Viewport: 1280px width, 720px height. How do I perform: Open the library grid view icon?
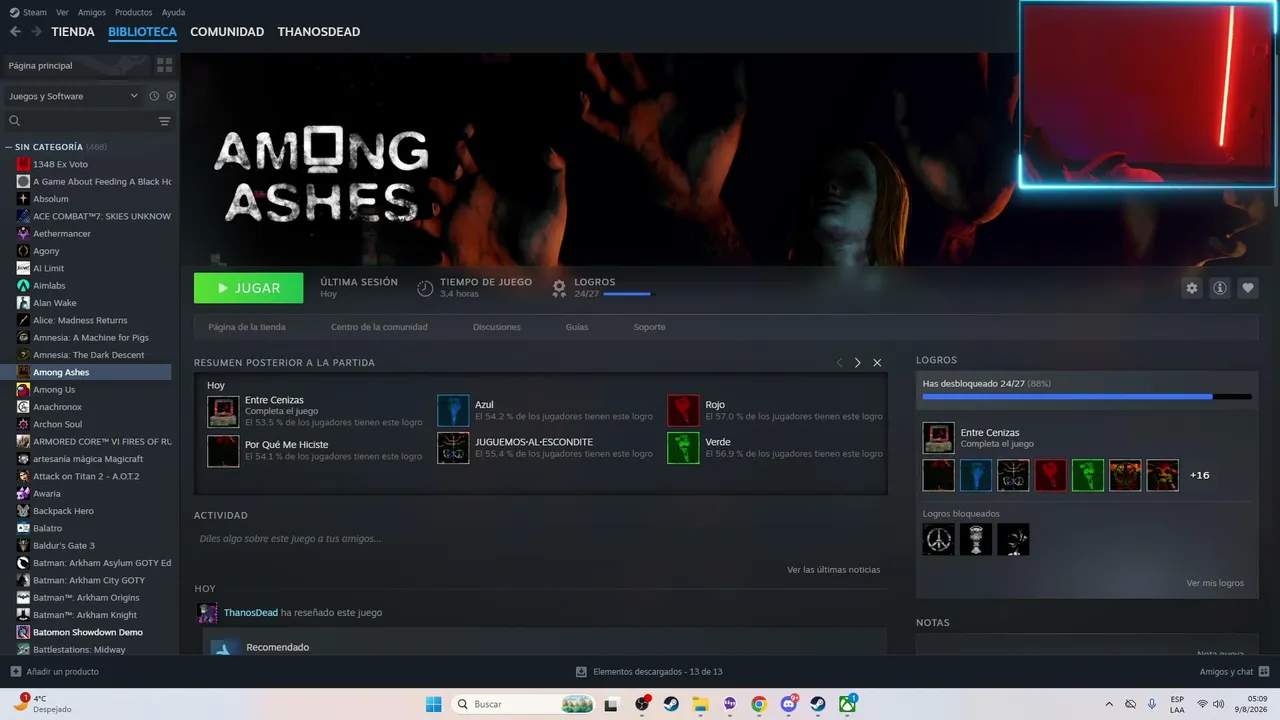(x=164, y=65)
